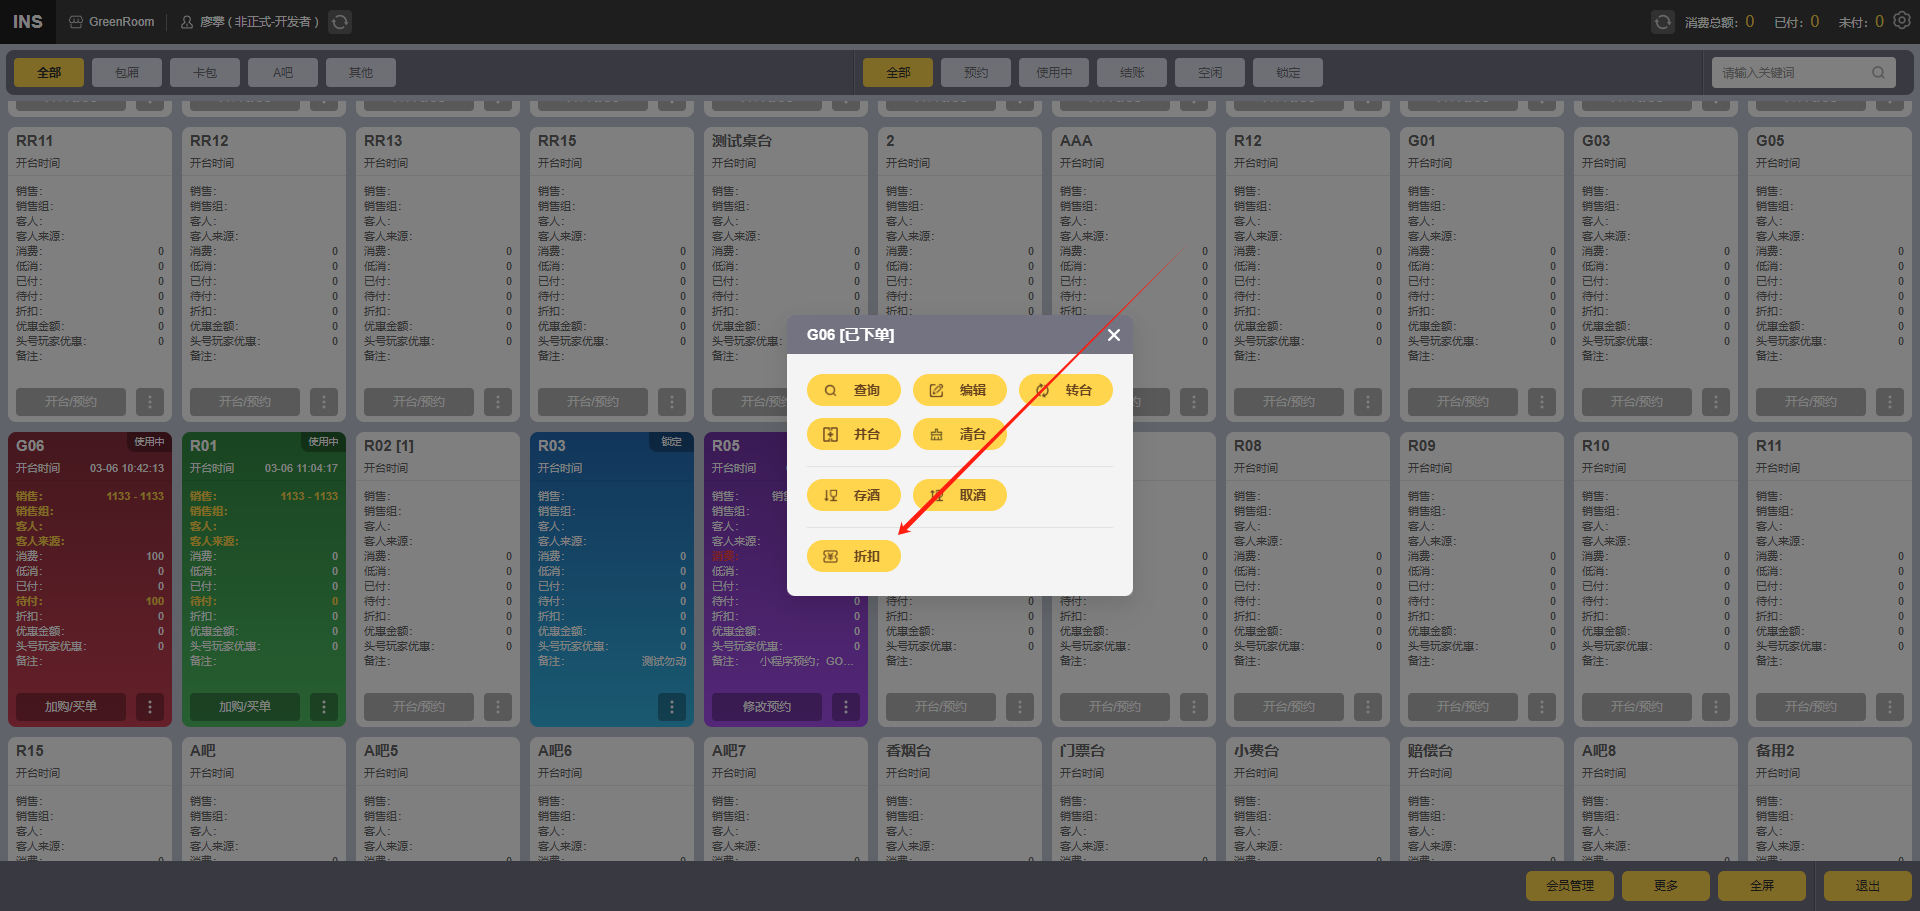Click 开台/预约 on table R02 [1]
The width and height of the screenshot is (1920, 911).
point(419,707)
